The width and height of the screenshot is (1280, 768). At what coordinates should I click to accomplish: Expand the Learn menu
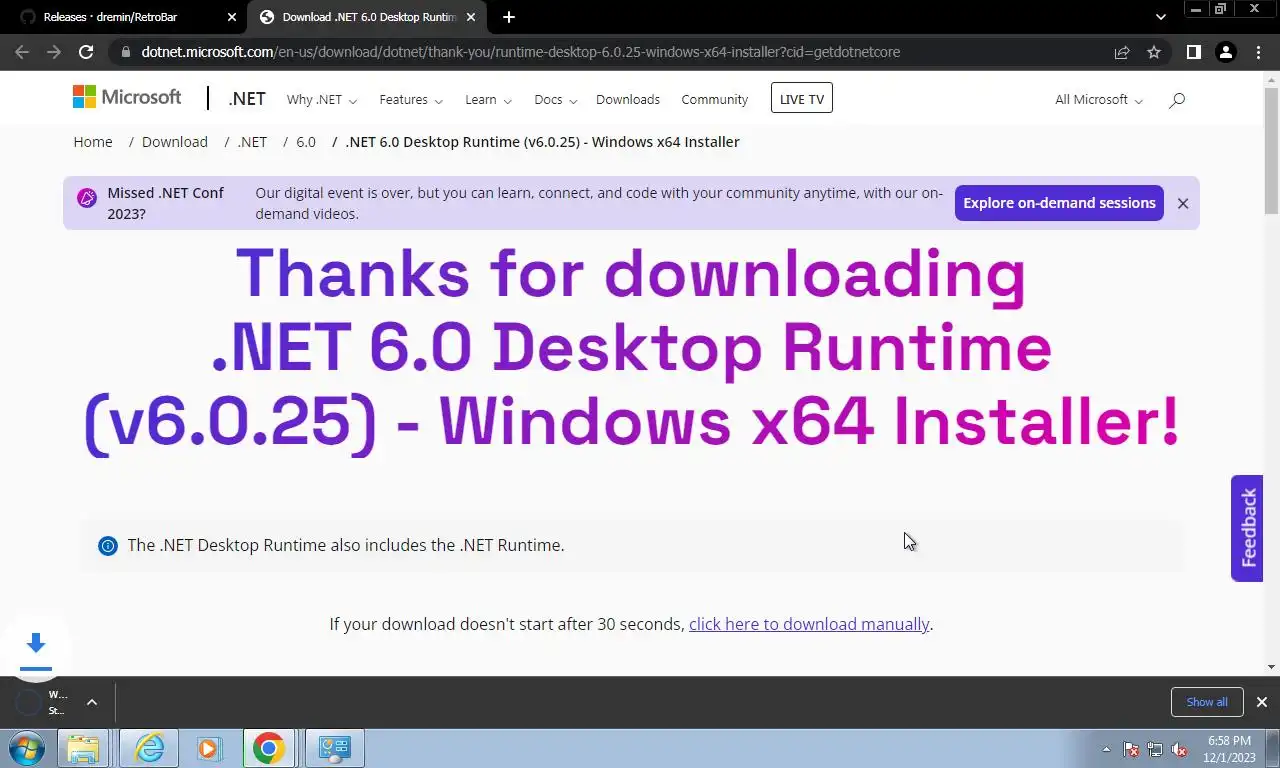pyautogui.click(x=488, y=100)
